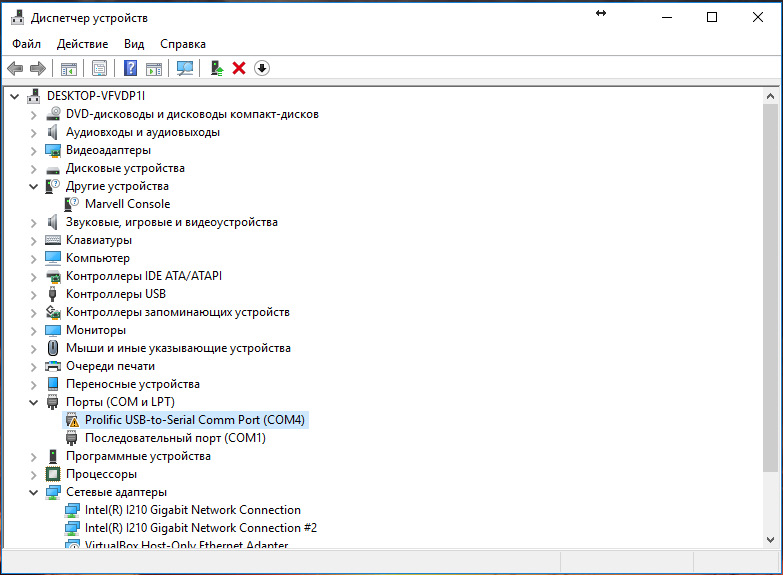Click the Клавиатуры keyboard icon
Screen dimensions: 783x575
click(53, 240)
